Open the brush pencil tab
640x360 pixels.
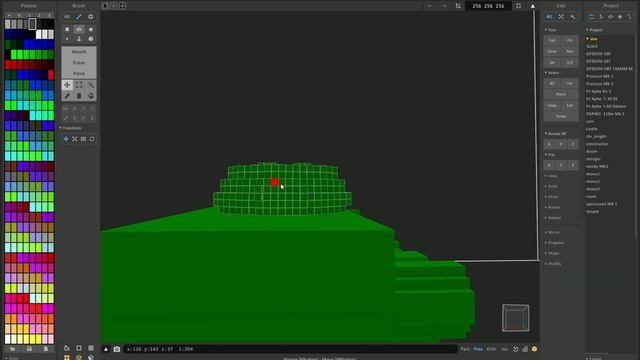(x=79, y=17)
